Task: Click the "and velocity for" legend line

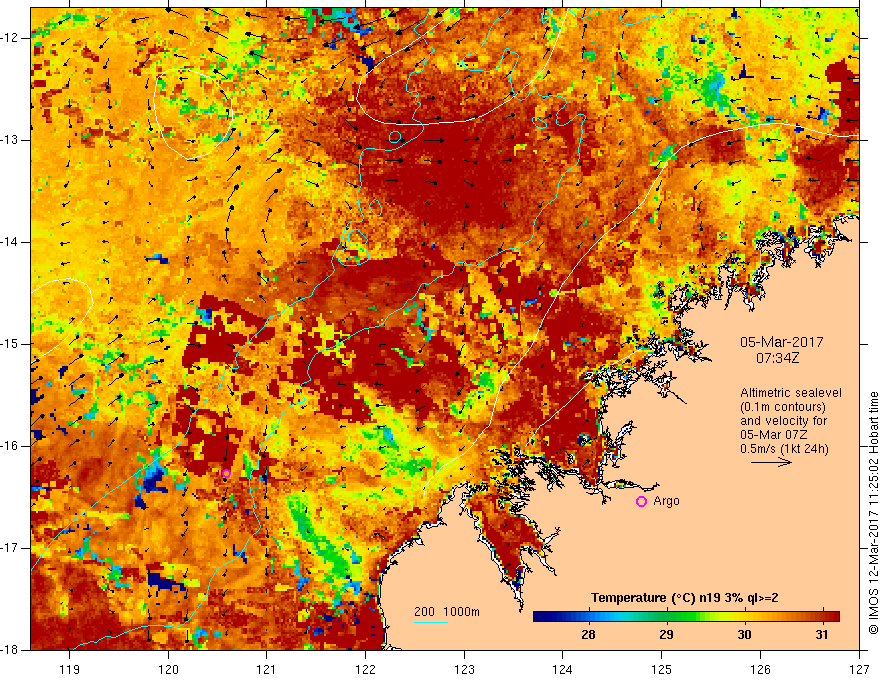Action: click(783, 421)
